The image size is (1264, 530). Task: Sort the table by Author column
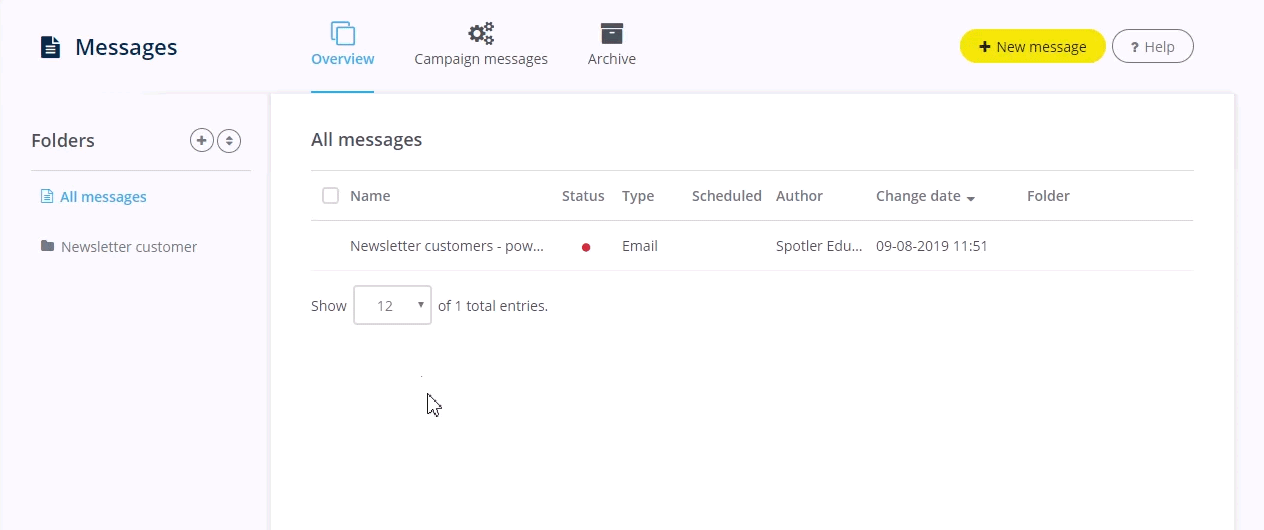tap(799, 196)
